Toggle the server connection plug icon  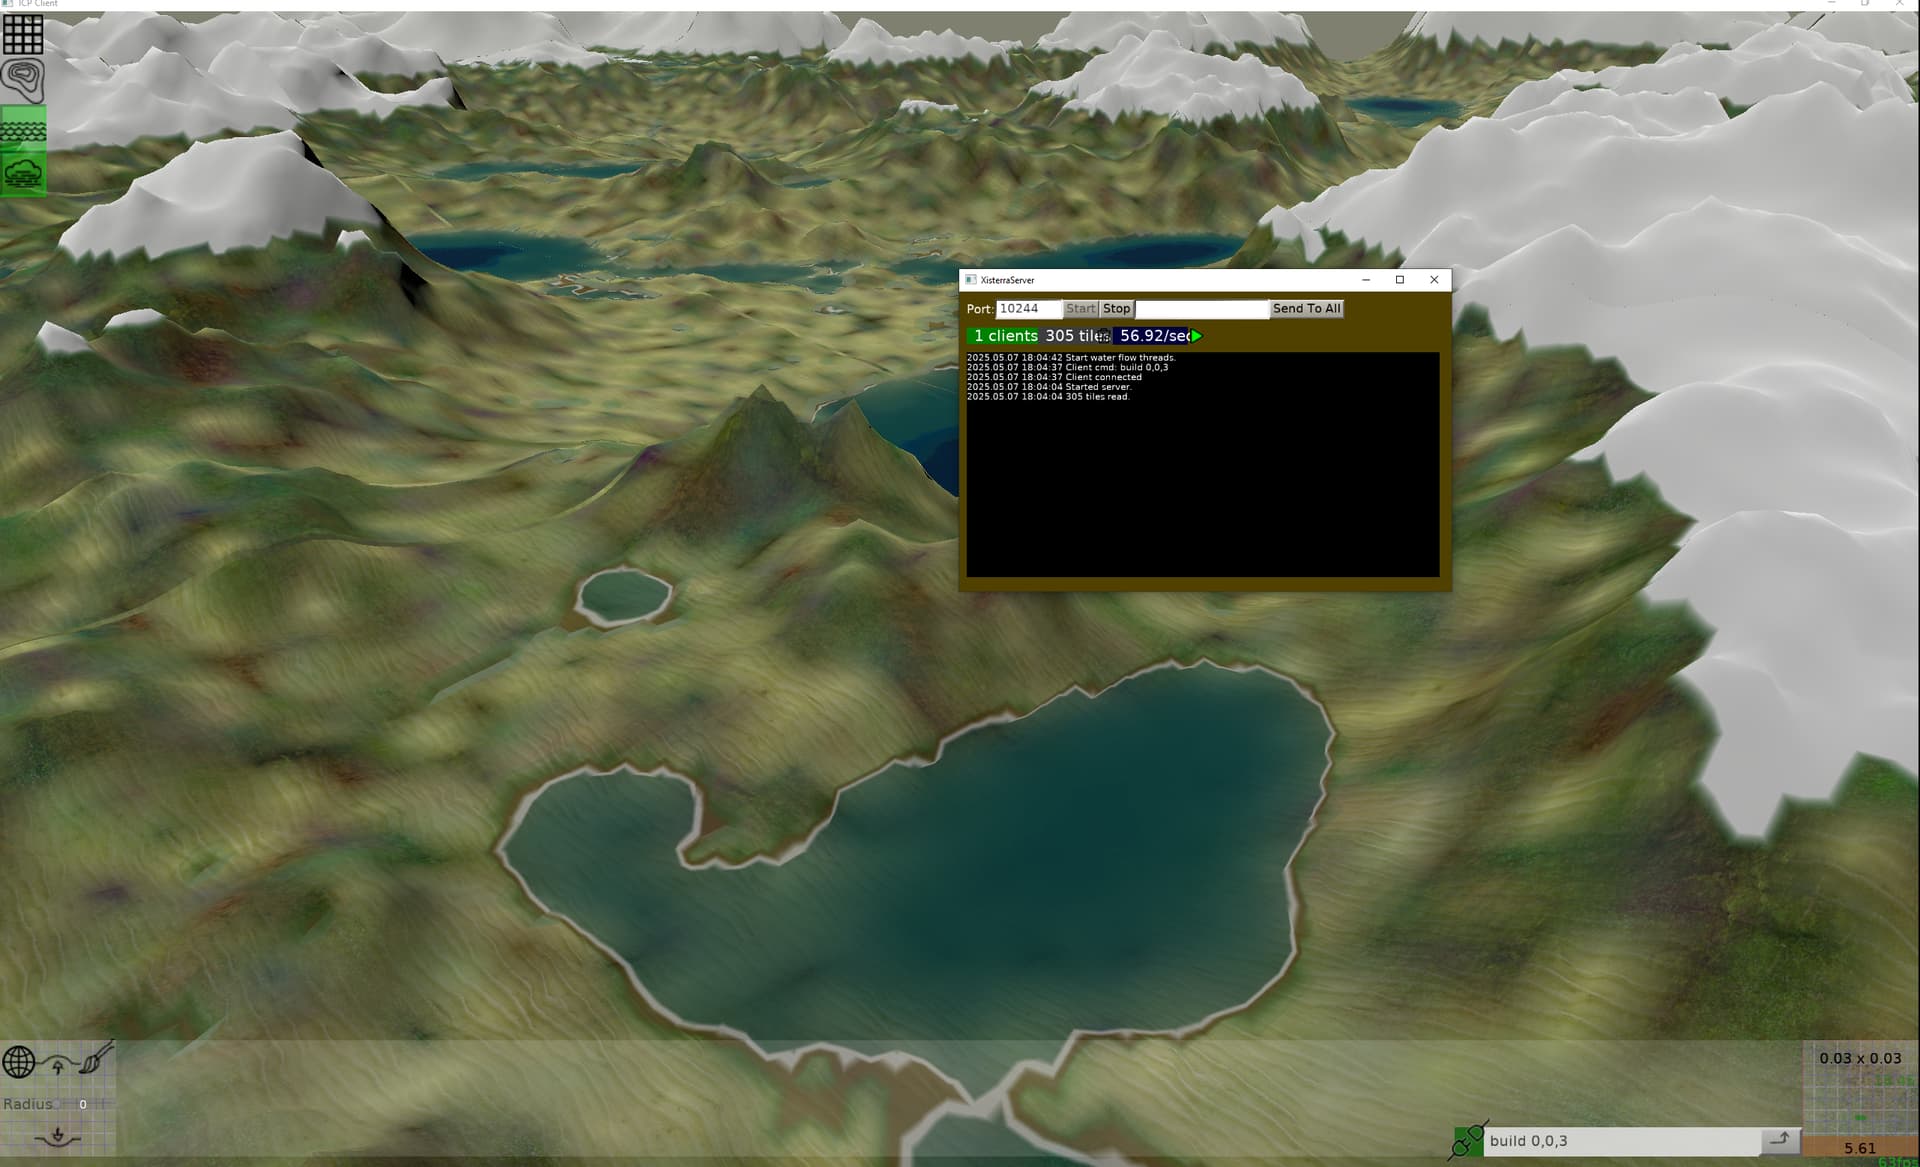(1467, 1140)
